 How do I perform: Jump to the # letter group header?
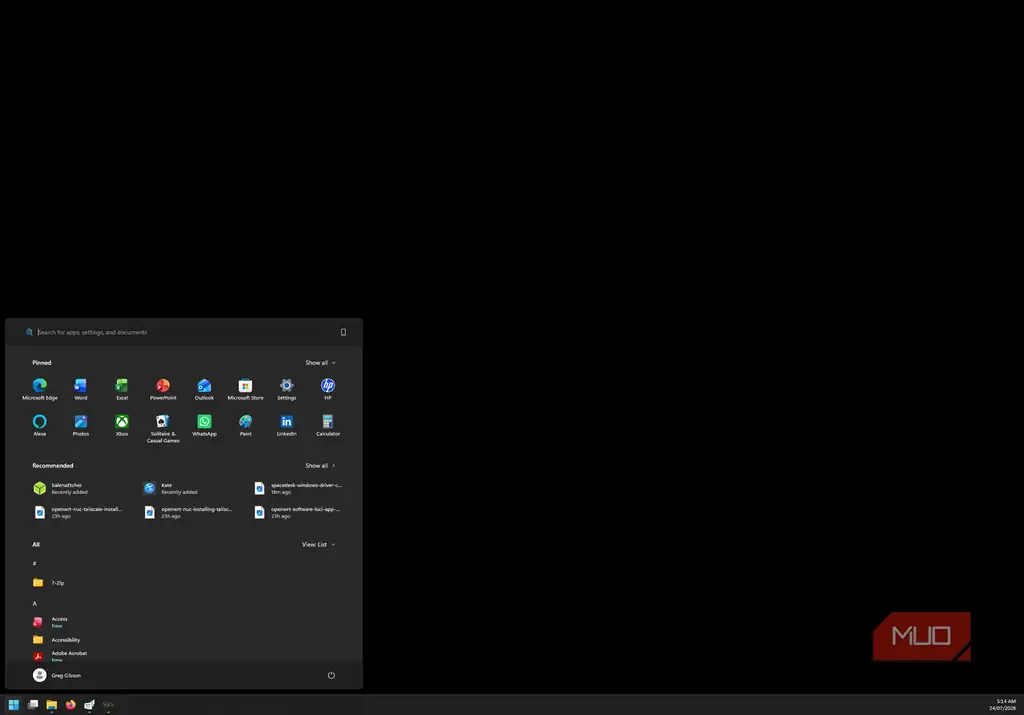click(x=35, y=564)
